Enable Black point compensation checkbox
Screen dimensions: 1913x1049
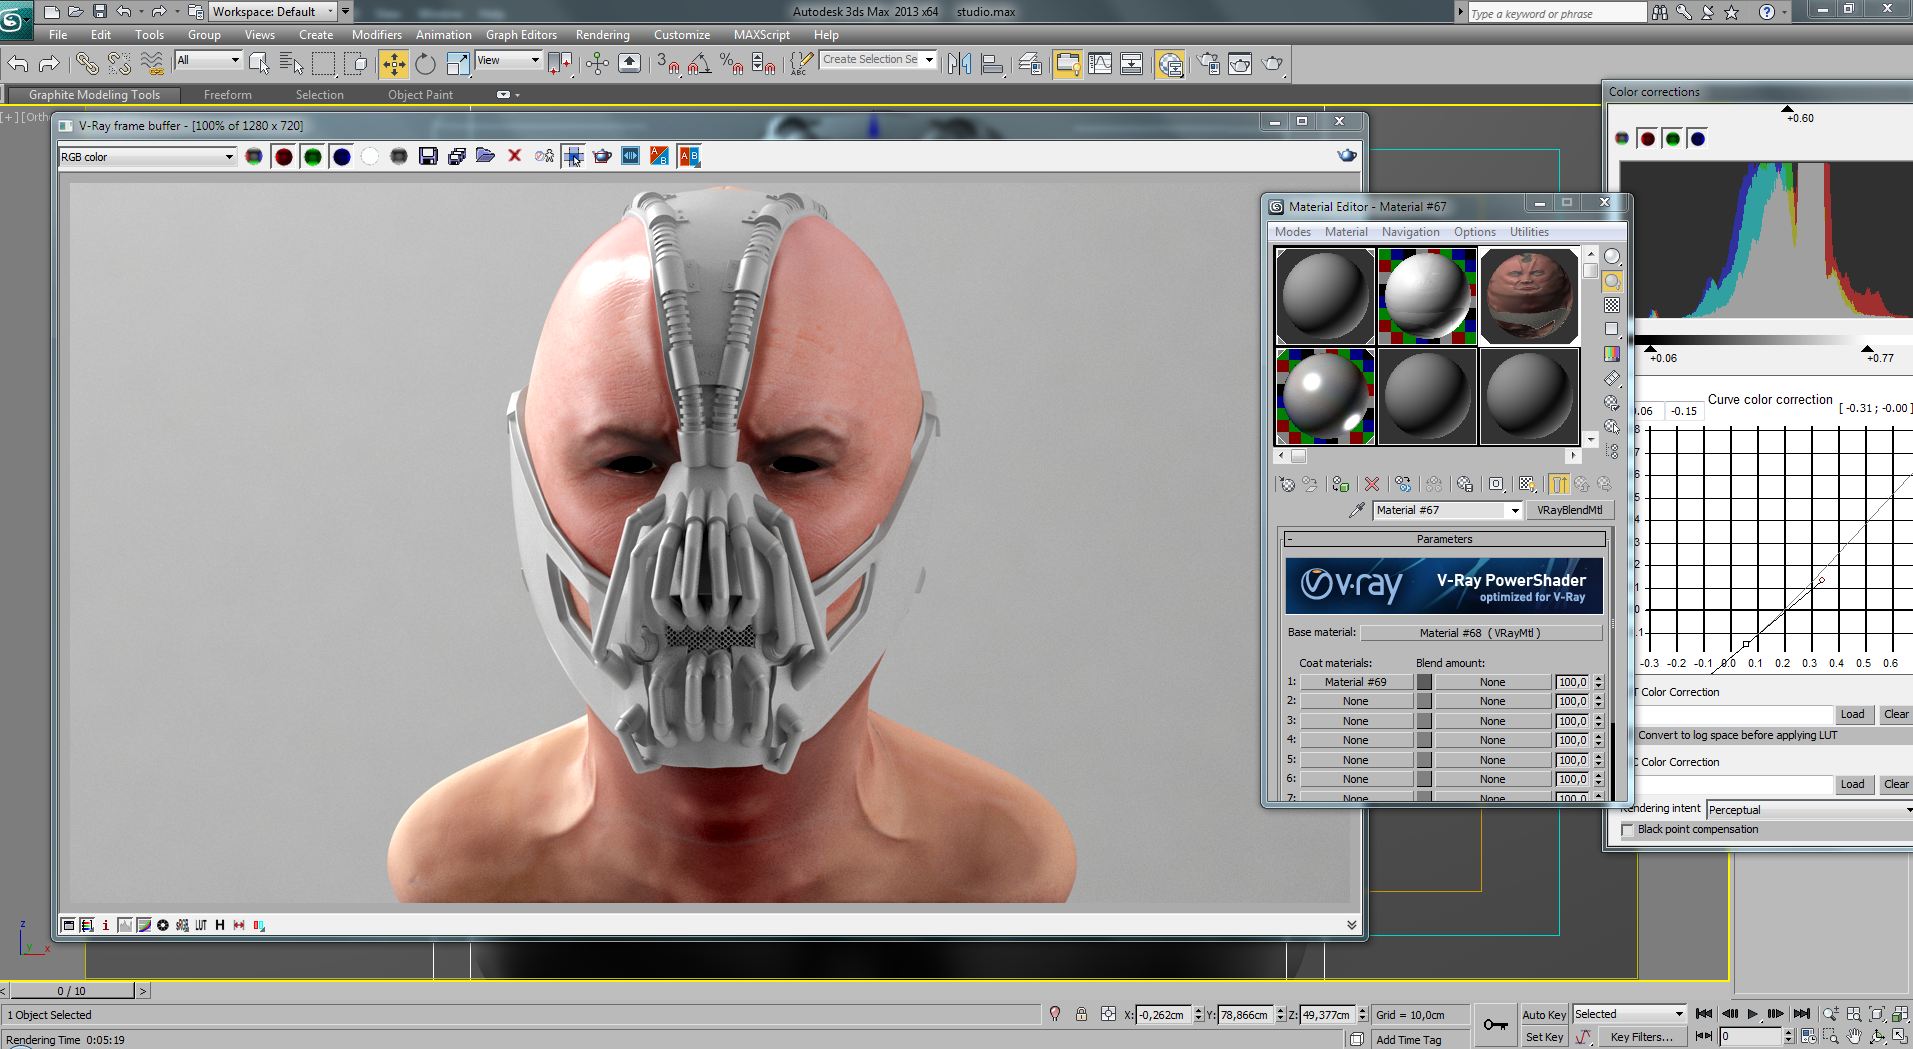1627,830
